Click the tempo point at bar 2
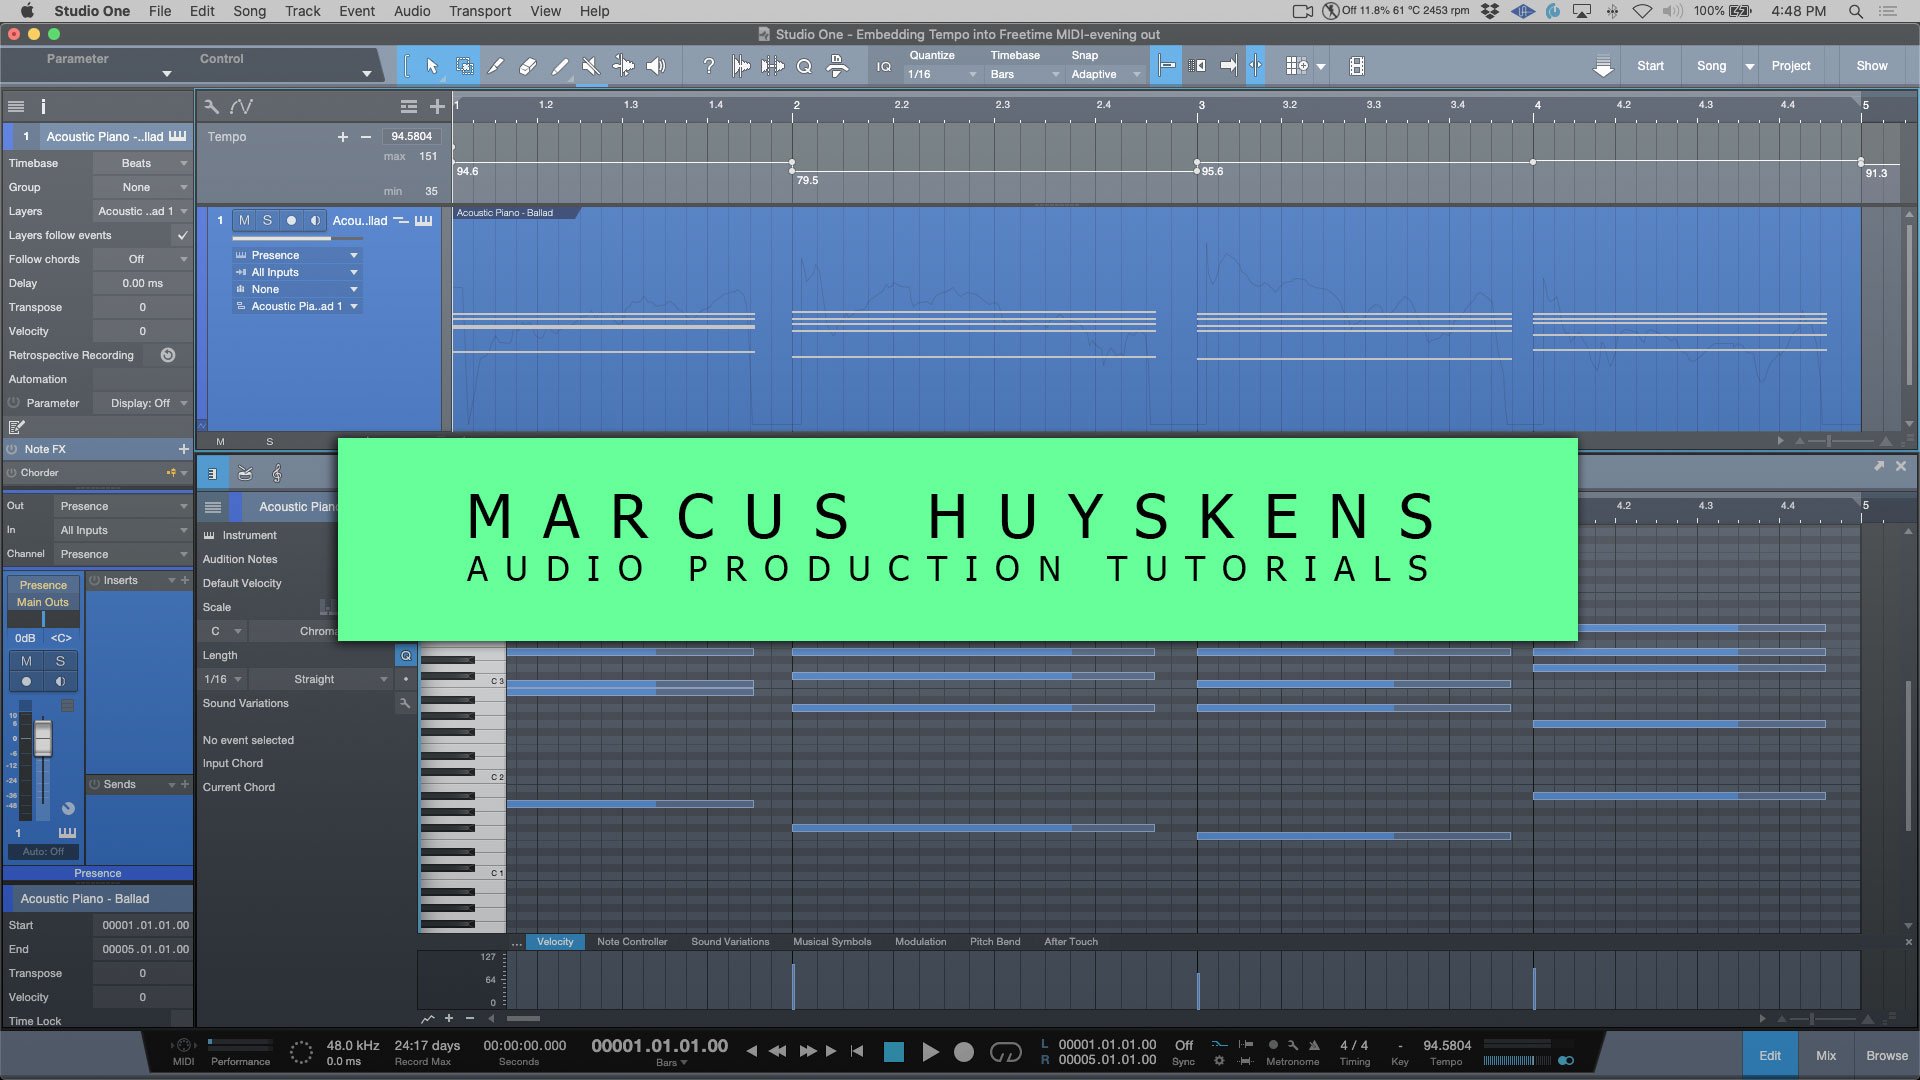 [792, 163]
